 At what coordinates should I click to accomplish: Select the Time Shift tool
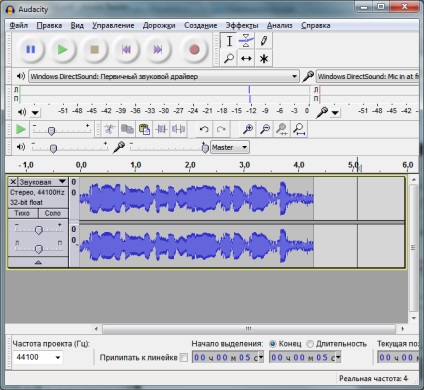pyautogui.click(x=246, y=58)
